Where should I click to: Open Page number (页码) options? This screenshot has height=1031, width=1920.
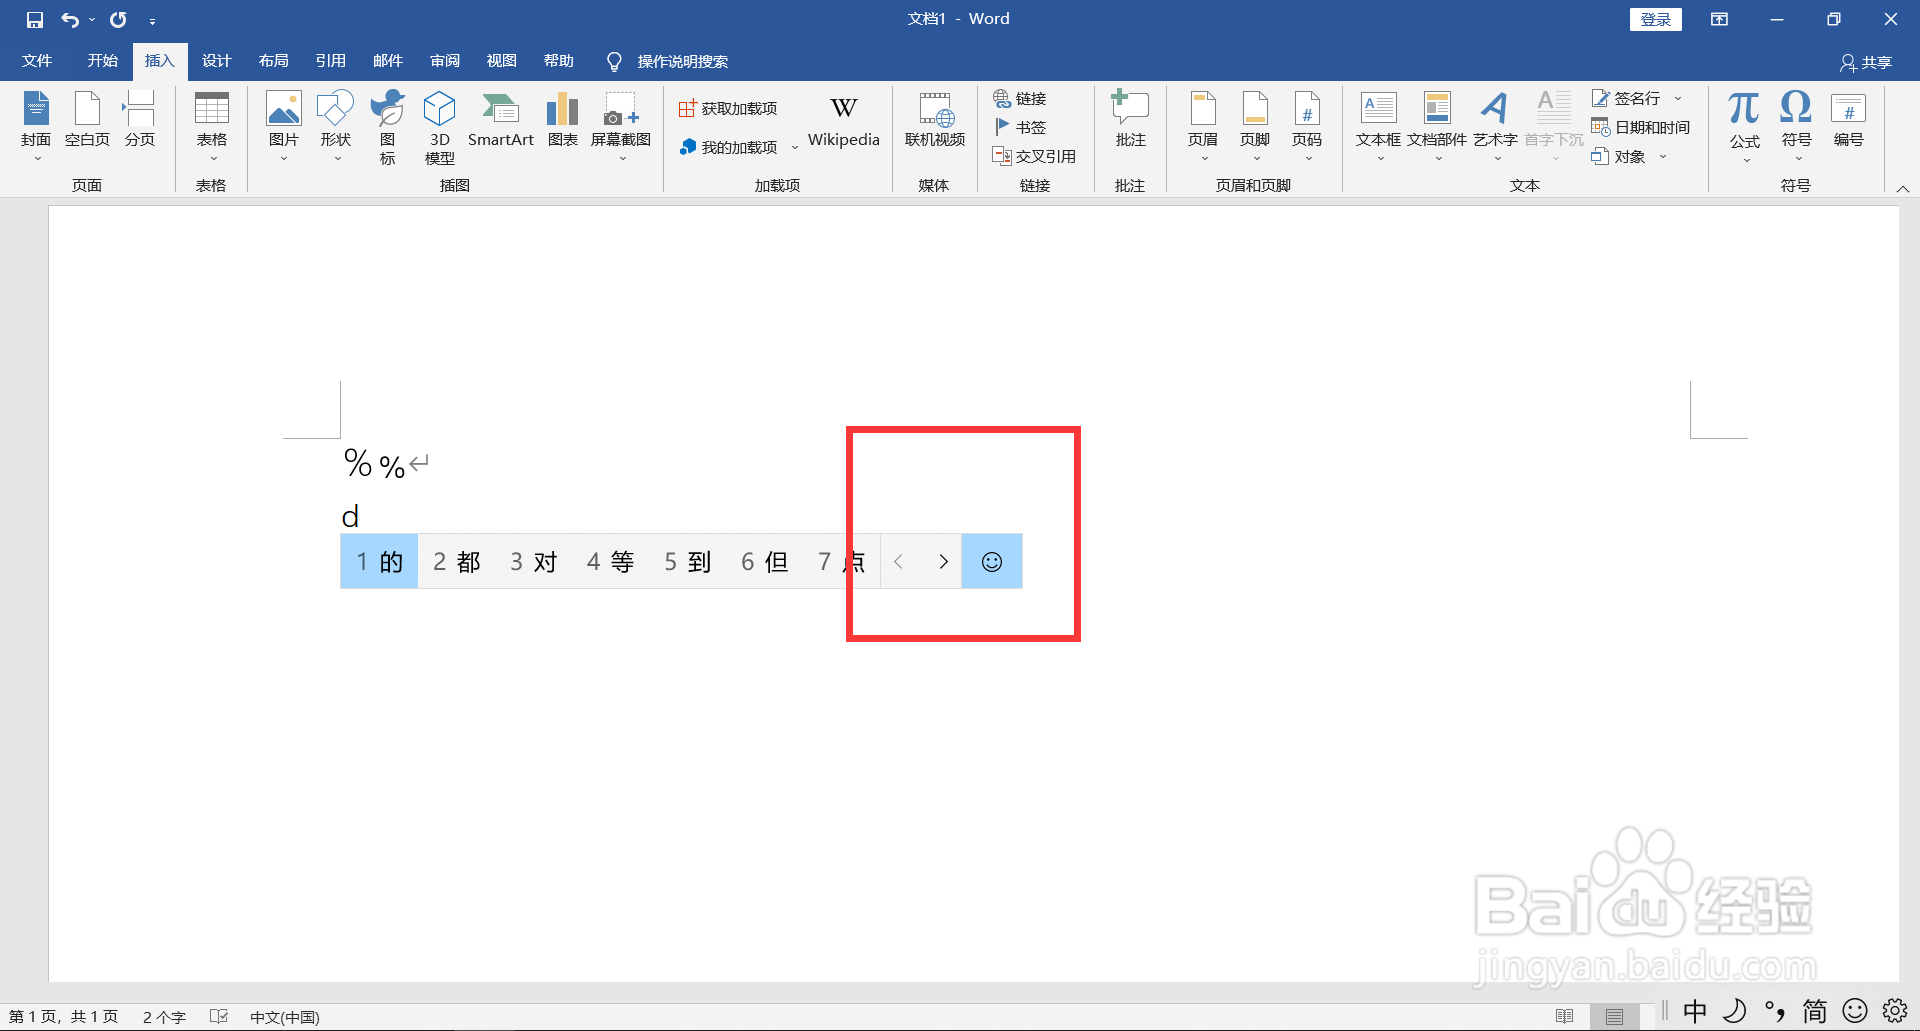[1307, 127]
